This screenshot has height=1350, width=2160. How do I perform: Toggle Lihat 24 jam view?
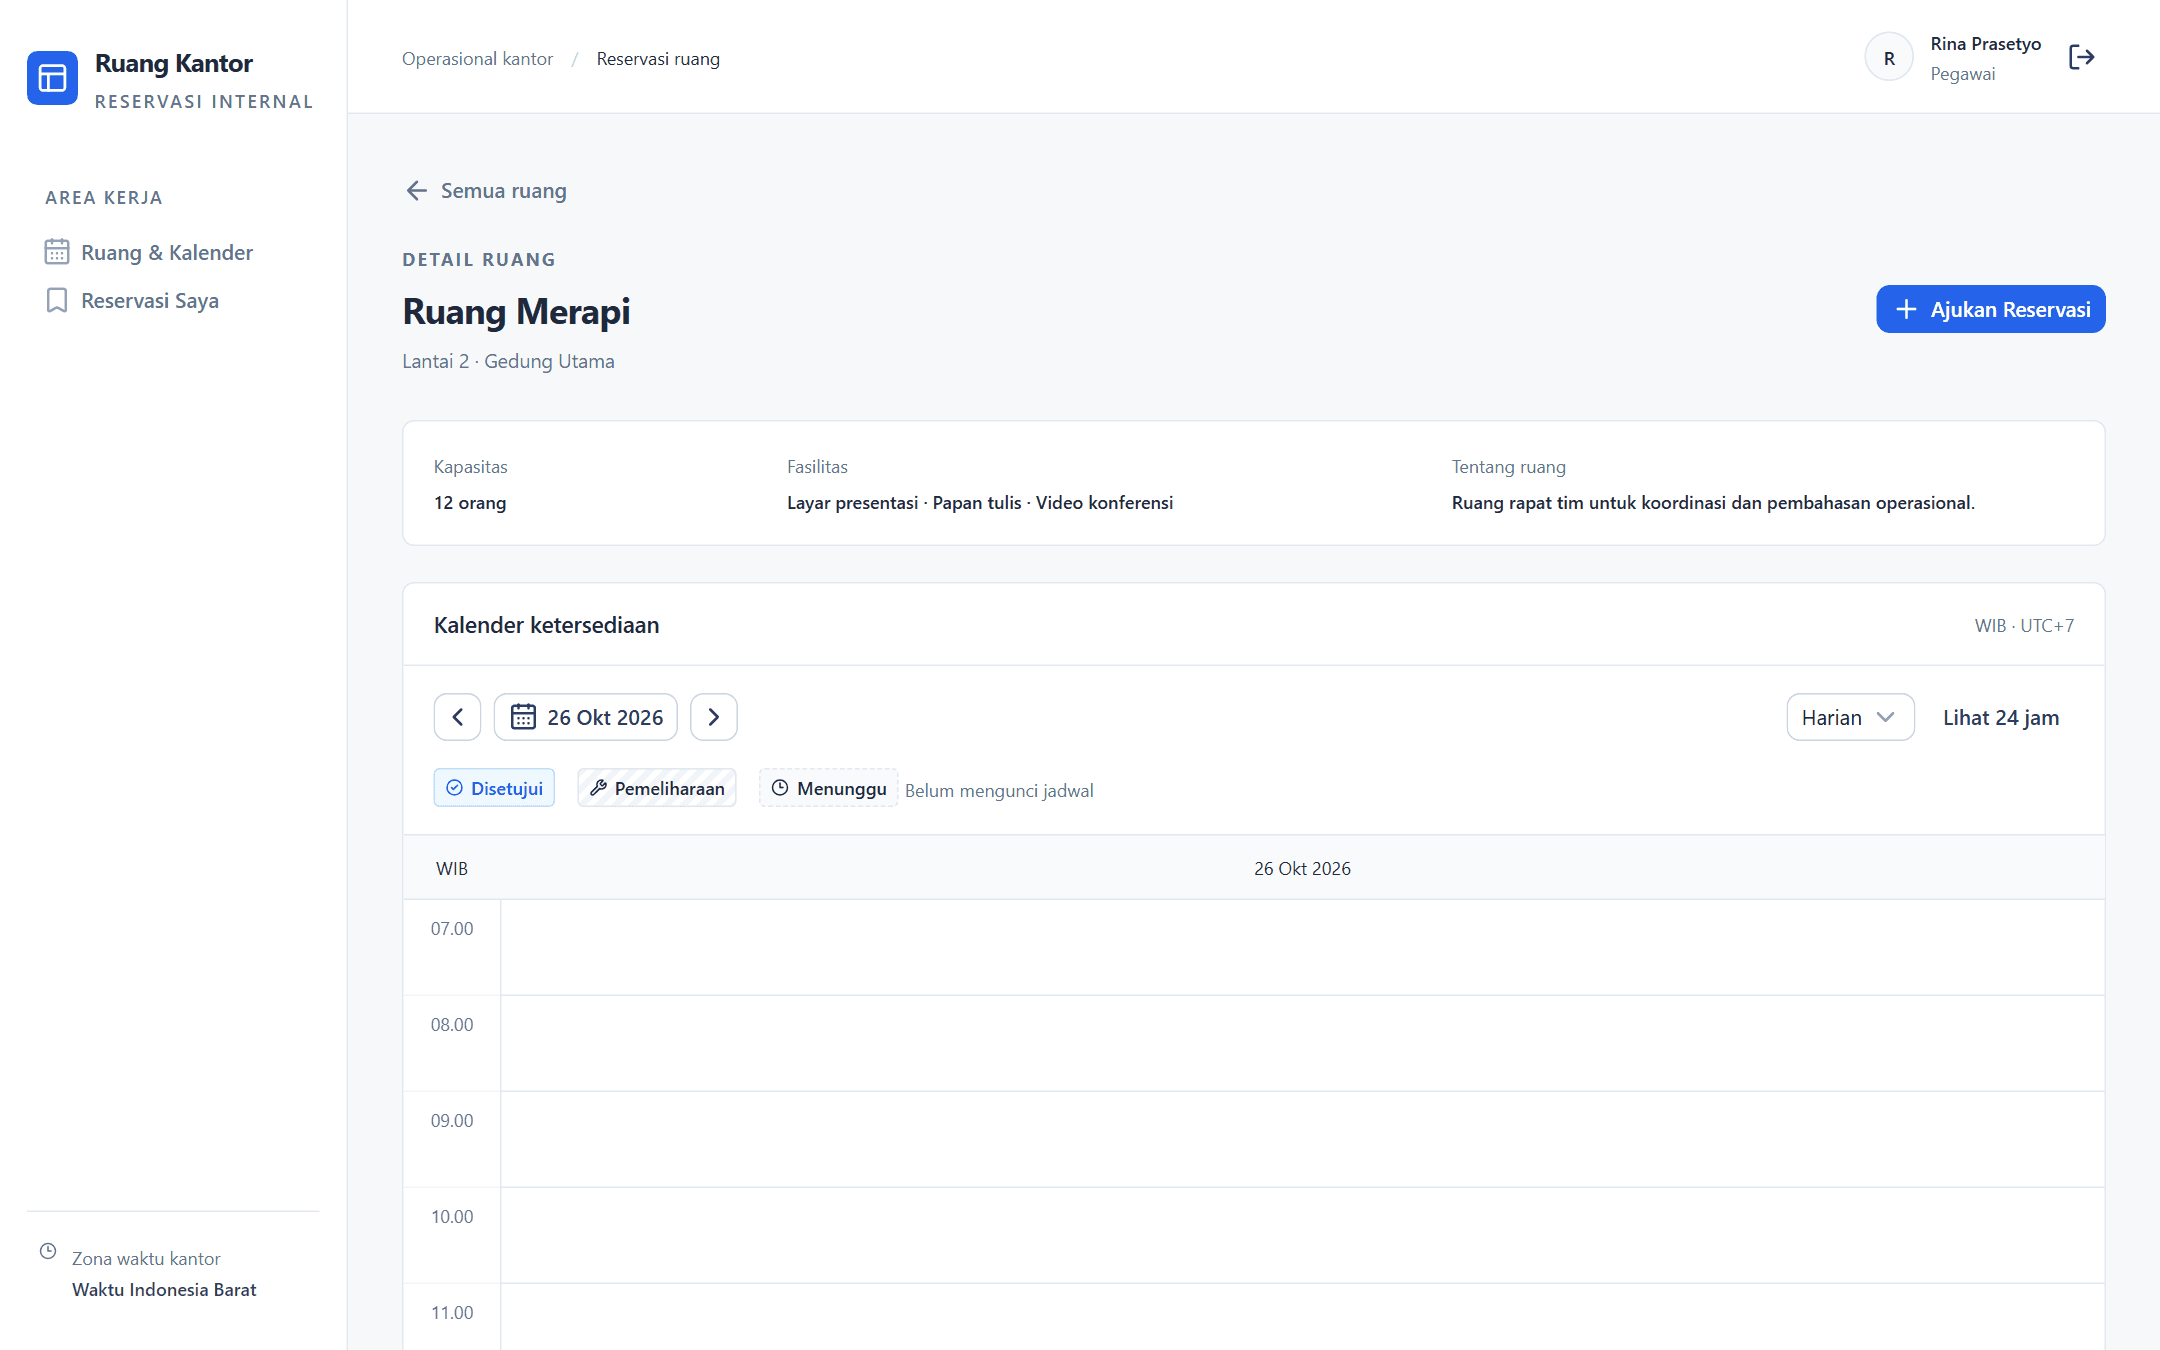[x=2000, y=717]
